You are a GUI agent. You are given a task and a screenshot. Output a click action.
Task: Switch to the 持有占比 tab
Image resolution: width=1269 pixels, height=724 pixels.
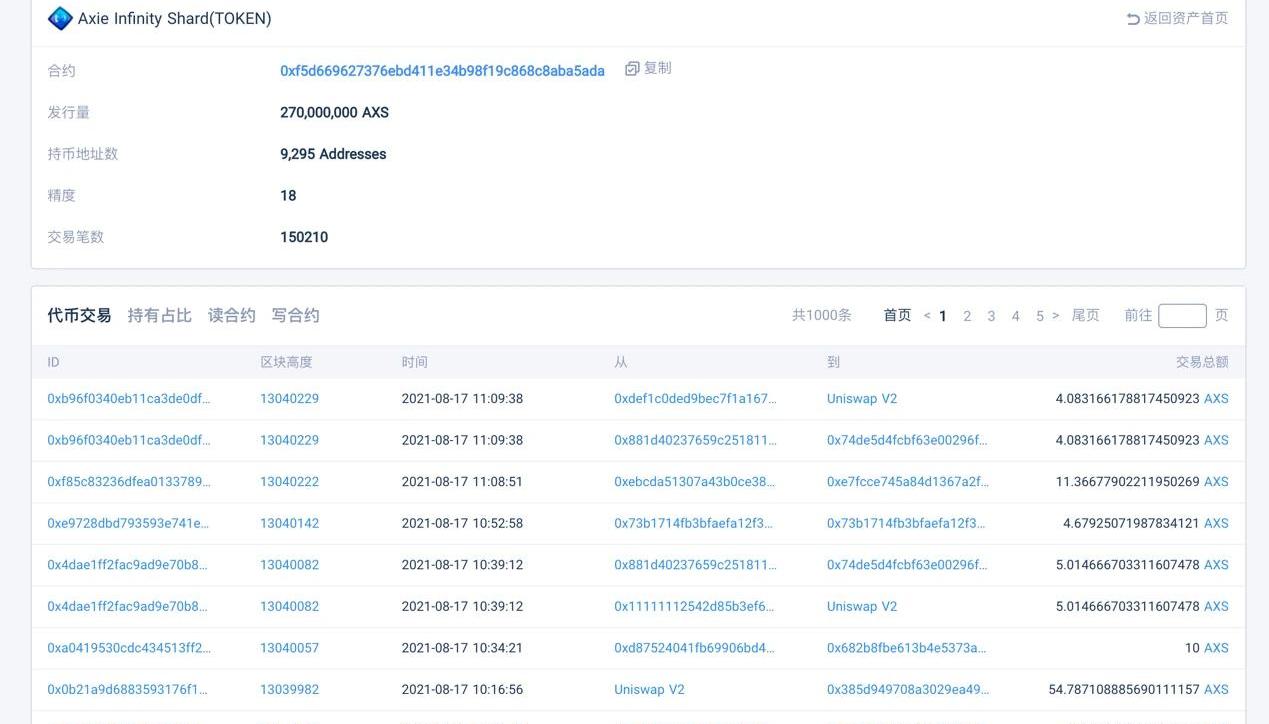click(x=159, y=315)
